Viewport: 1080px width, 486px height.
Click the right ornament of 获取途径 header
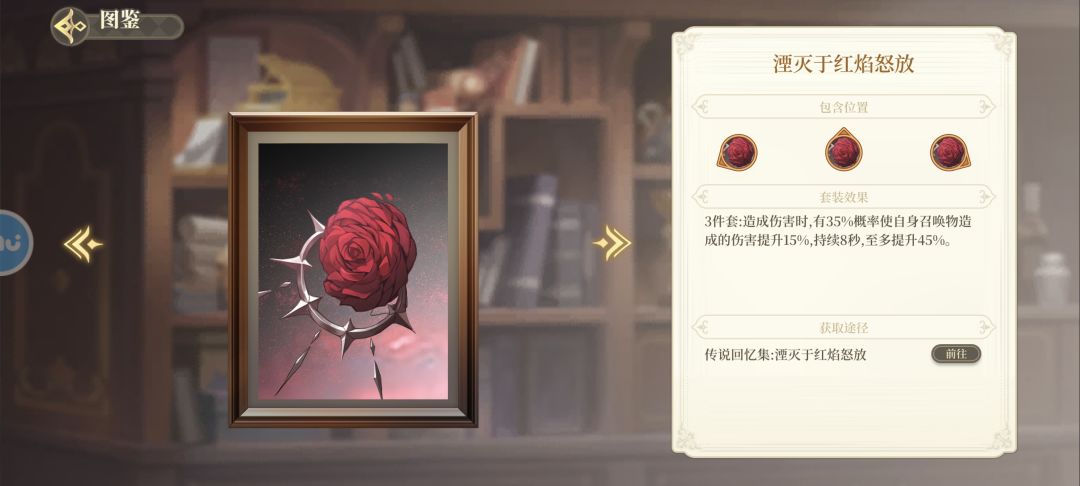click(986, 327)
